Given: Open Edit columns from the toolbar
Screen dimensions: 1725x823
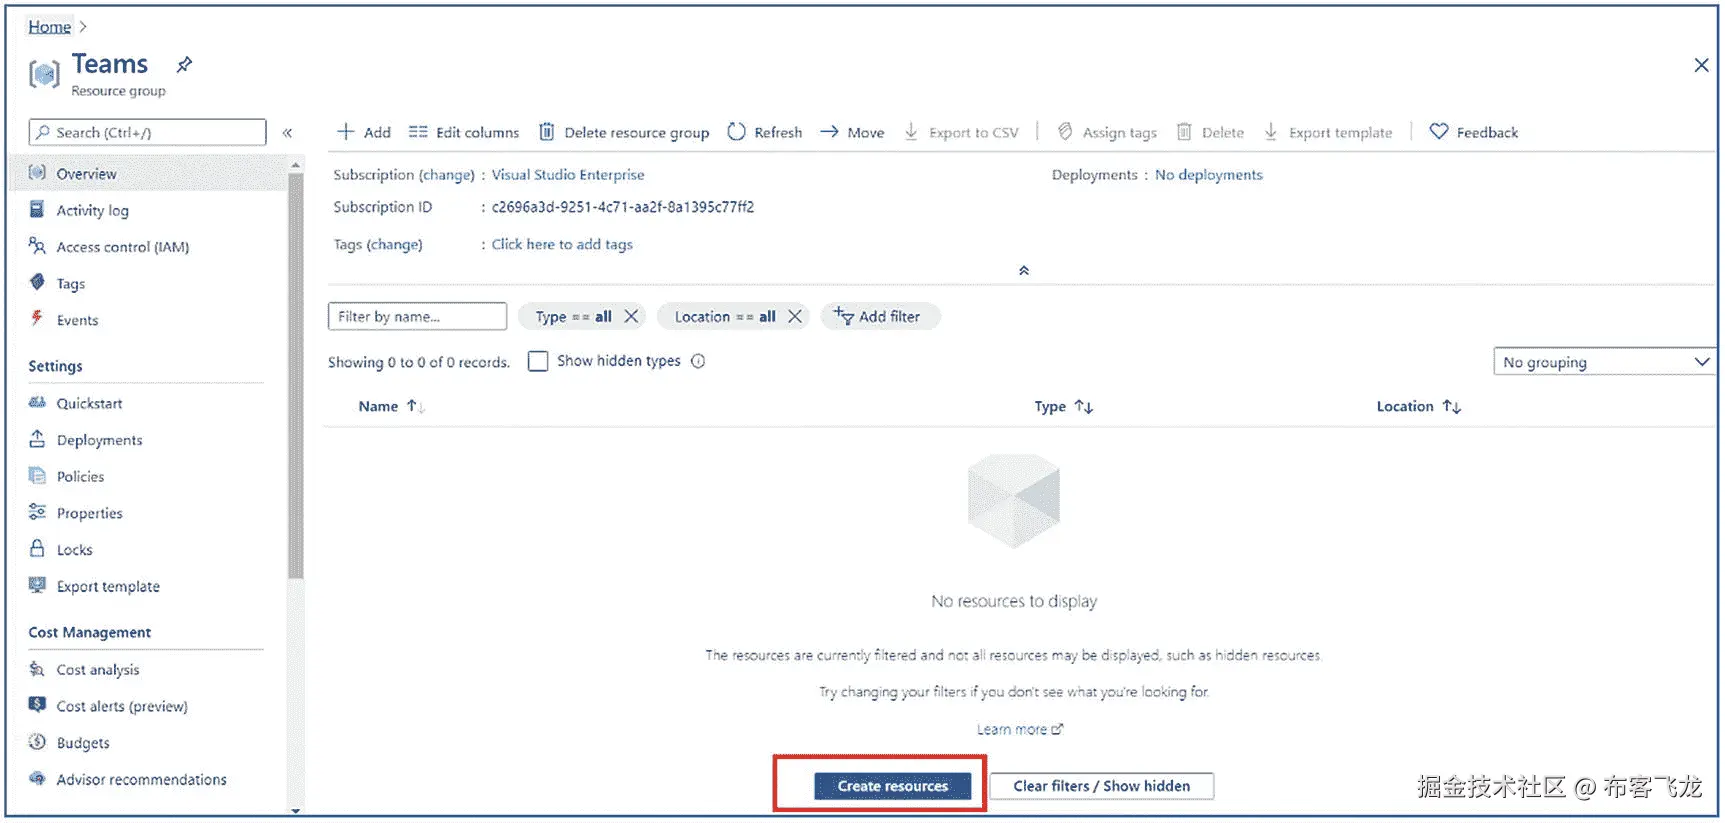Looking at the screenshot, I should click(x=464, y=132).
